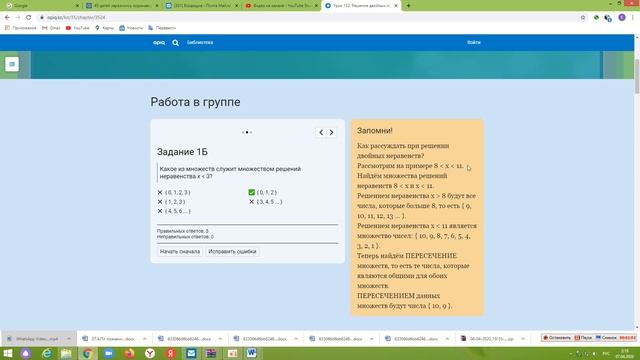Expand options for the zip download

pos(523,339)
